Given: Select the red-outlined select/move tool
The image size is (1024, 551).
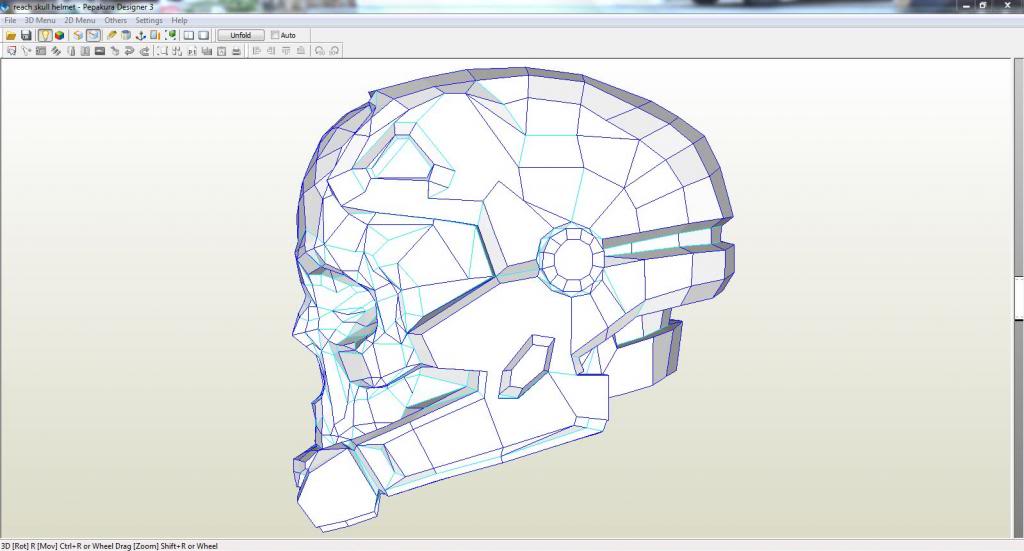Looking at the screenshot, I should pos(11,51).
